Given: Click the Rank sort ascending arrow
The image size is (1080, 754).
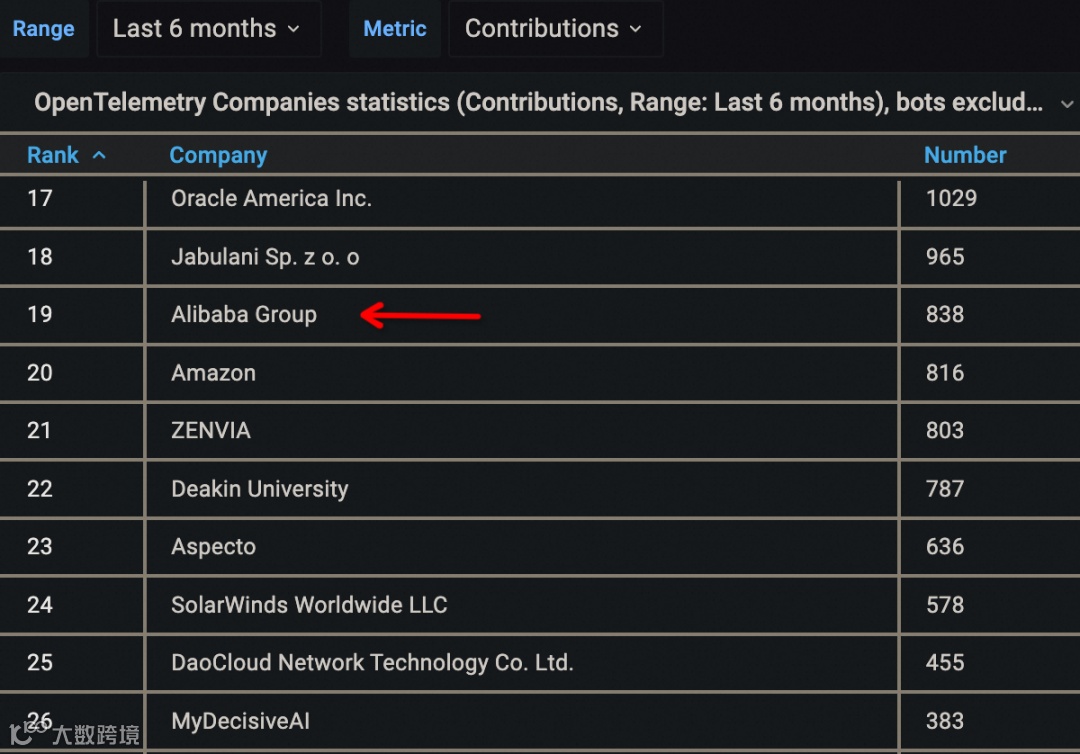Looking at the screenshot, I should pyautogui.click(x=99, y=155).
